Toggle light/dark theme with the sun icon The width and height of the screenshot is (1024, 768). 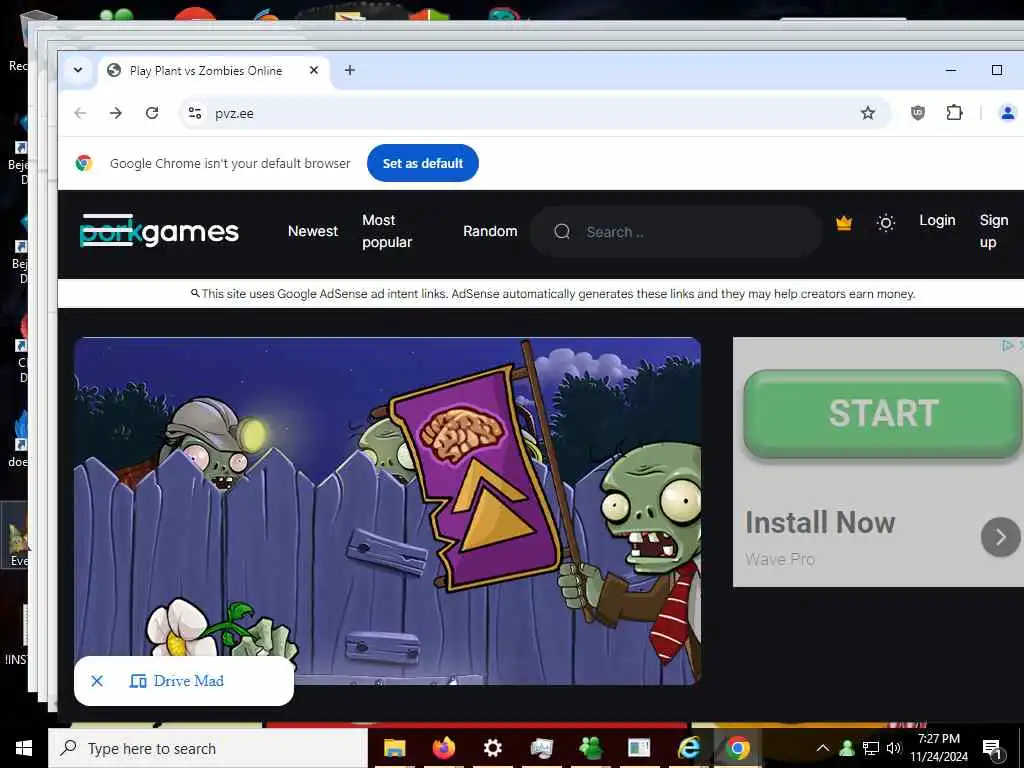(886, 223)
